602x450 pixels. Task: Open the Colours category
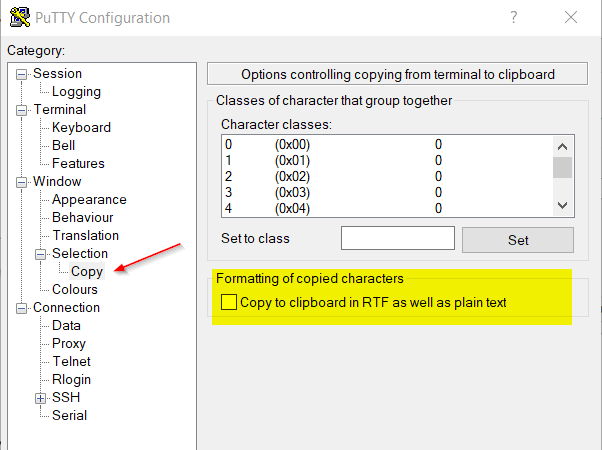point(75,290)
